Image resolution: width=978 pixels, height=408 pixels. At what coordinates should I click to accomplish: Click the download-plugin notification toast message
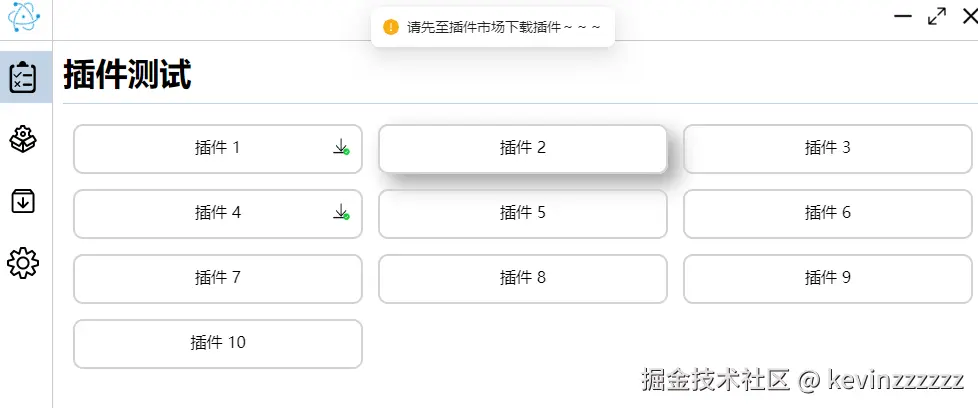503,27
